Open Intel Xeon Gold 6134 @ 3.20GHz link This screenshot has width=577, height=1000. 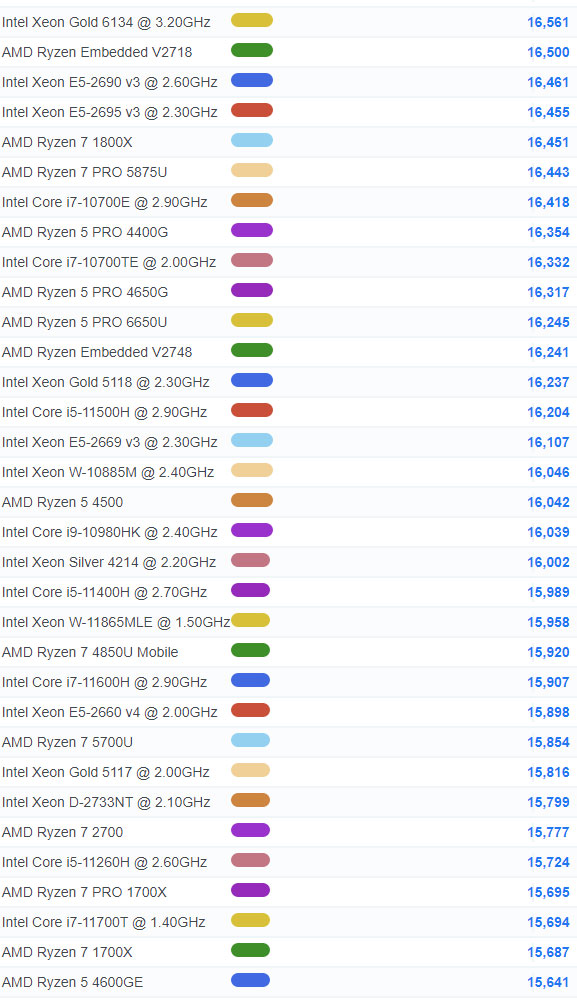106,22
